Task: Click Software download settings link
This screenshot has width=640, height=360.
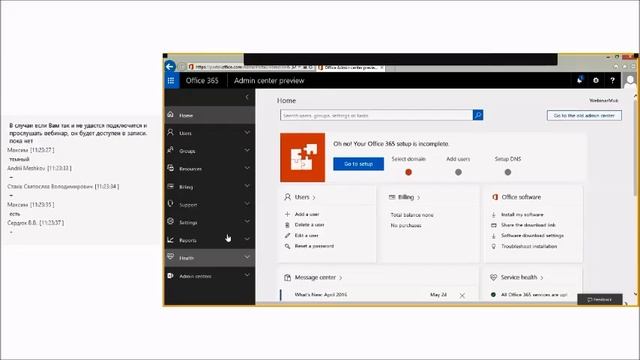Action: [x=532, y=236]
